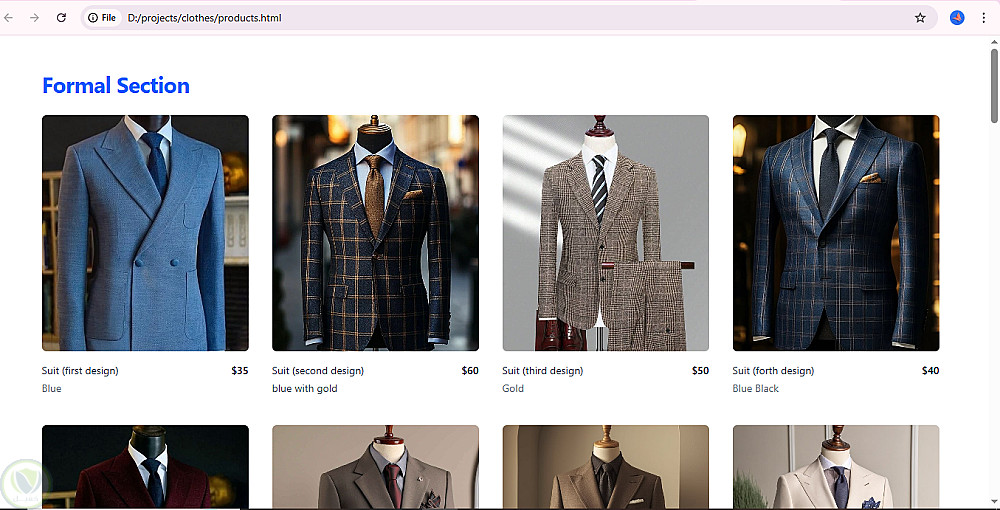This screenshot has width=1000, height=510.
Task: Open the browser profile avatar
Action: pos(957,18)
